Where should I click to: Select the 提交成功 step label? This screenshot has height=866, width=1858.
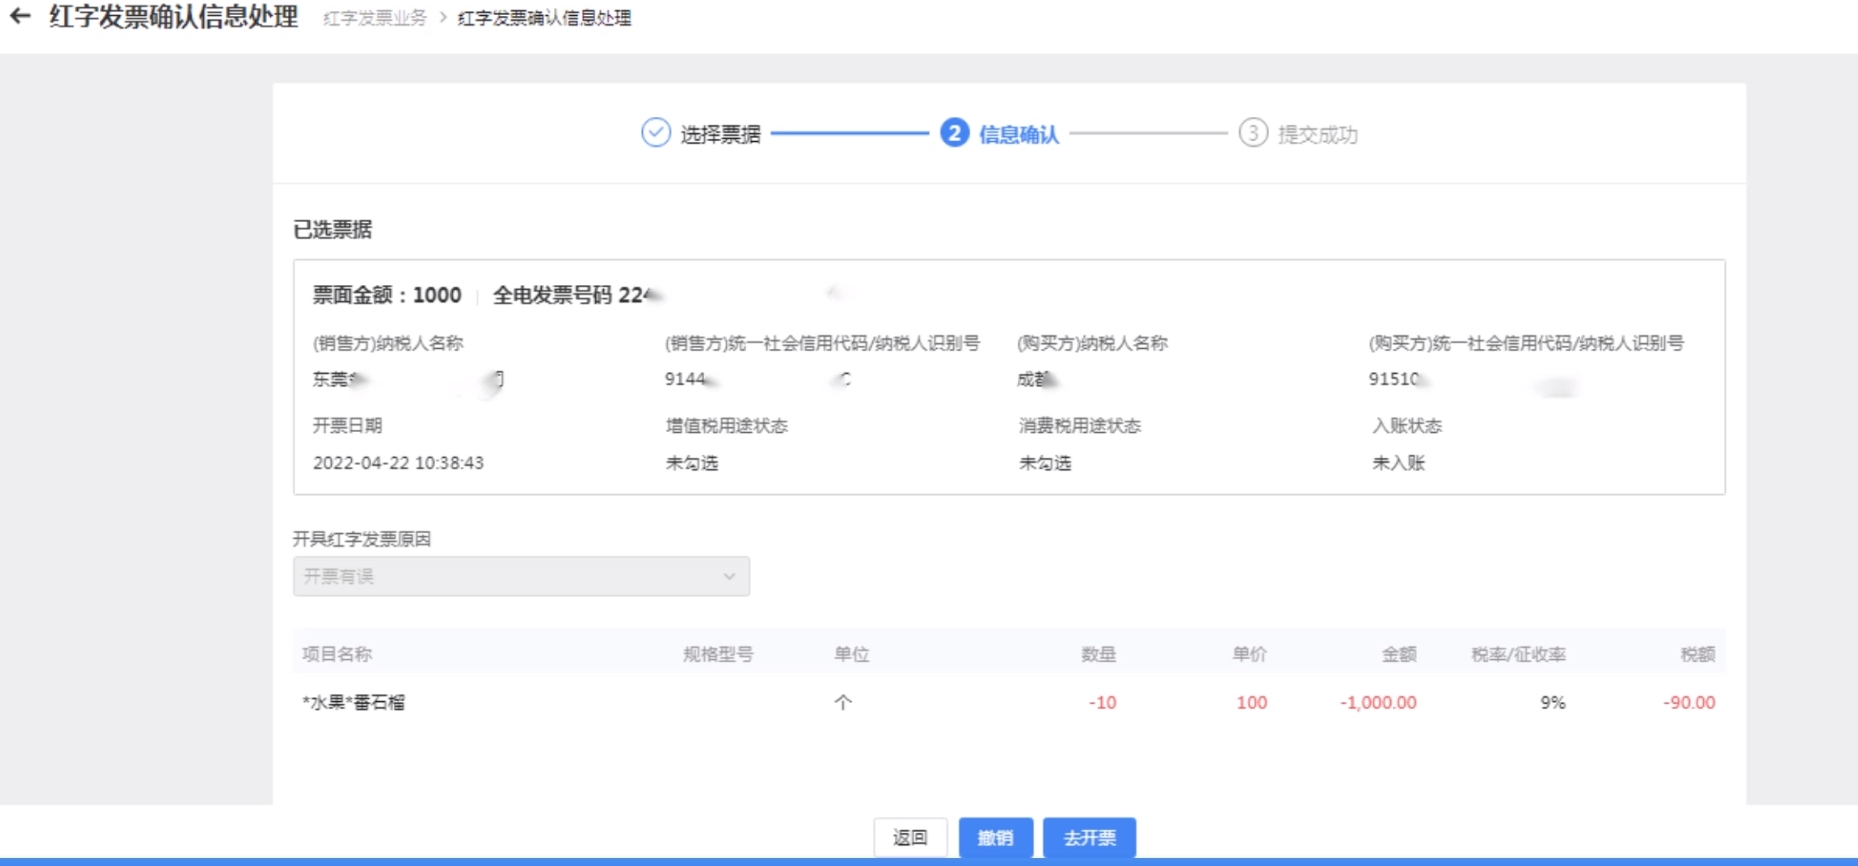click(x=1318, y=134)
